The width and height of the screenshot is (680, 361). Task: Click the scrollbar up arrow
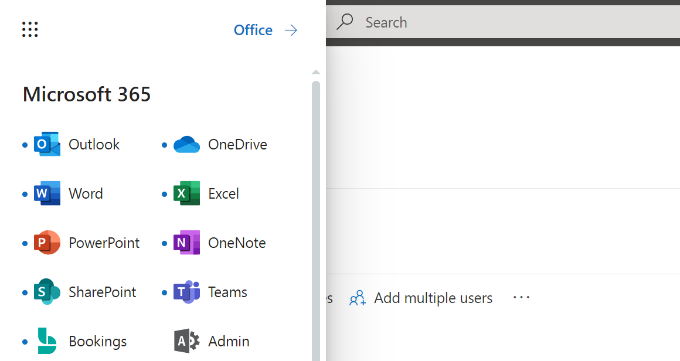tap(316, 72)
